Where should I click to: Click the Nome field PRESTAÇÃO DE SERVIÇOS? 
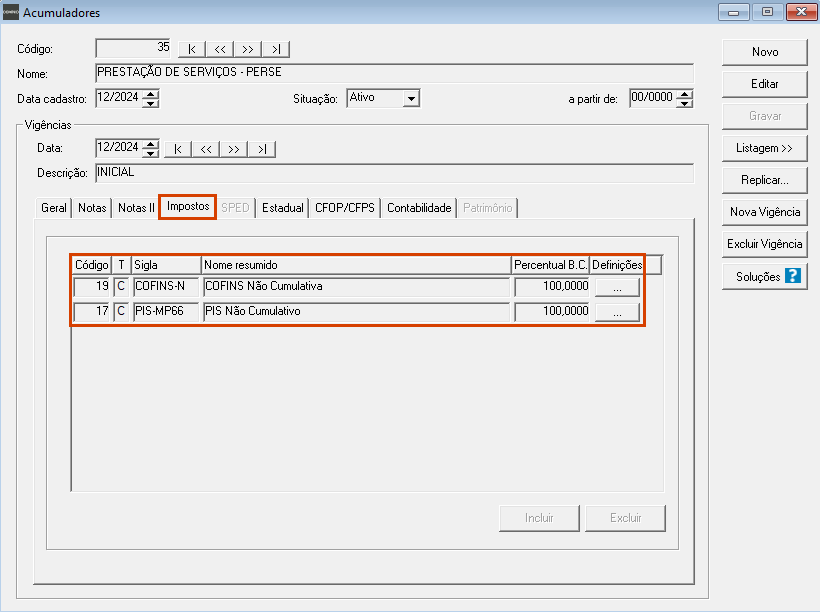coord(395,73)
